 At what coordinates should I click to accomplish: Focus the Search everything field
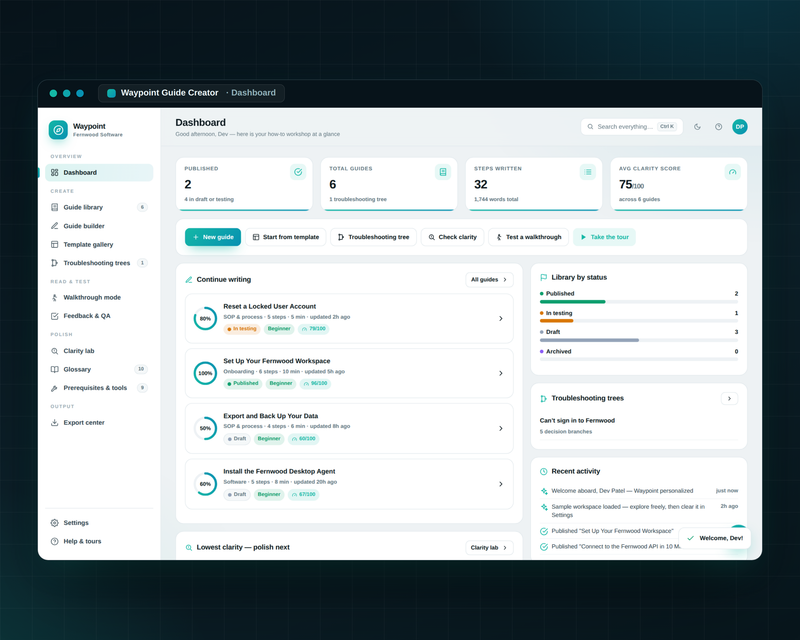(632, 127)
